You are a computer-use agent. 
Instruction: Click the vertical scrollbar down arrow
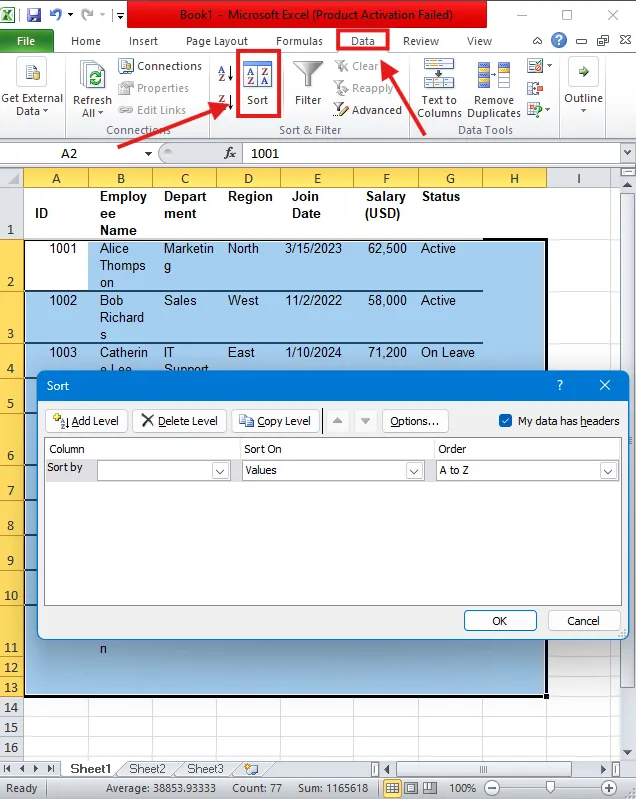tap(628, 752)
